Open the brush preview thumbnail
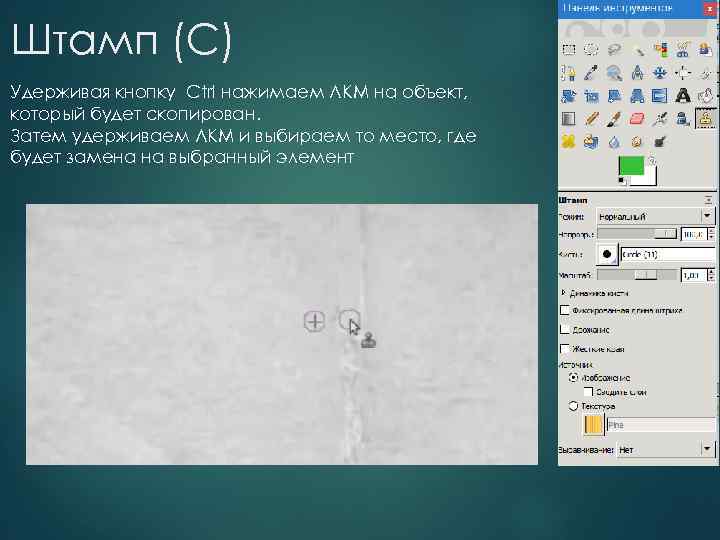 coord(607,254)
